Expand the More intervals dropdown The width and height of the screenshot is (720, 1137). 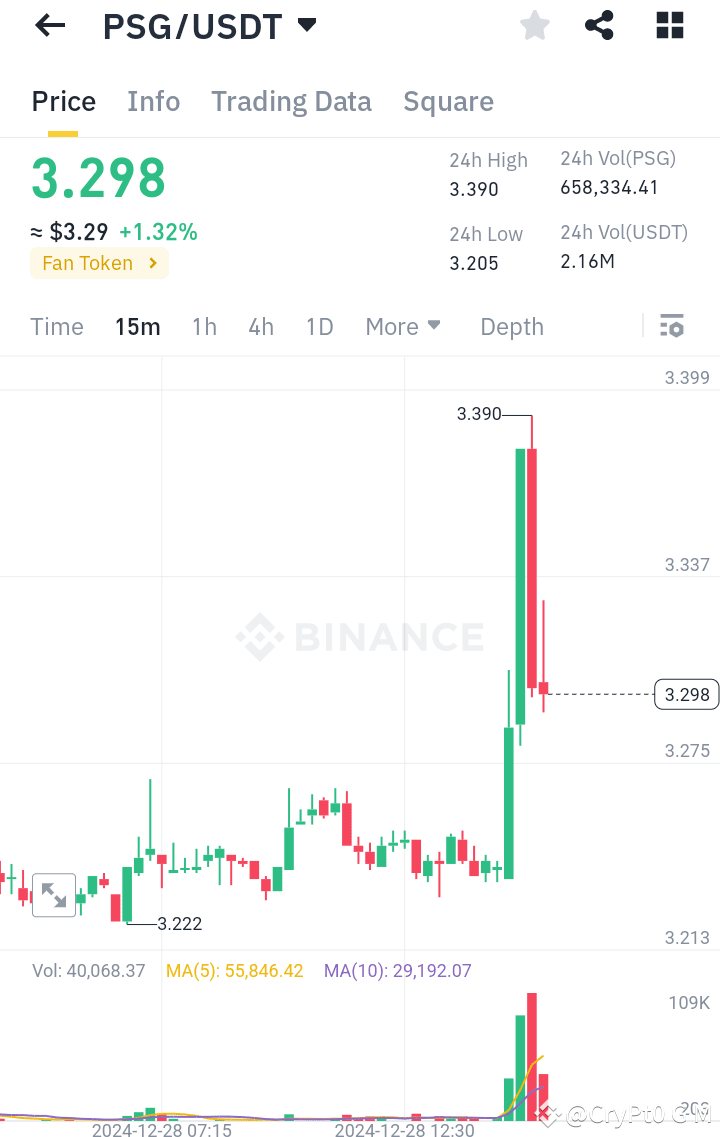pos(403,326)
